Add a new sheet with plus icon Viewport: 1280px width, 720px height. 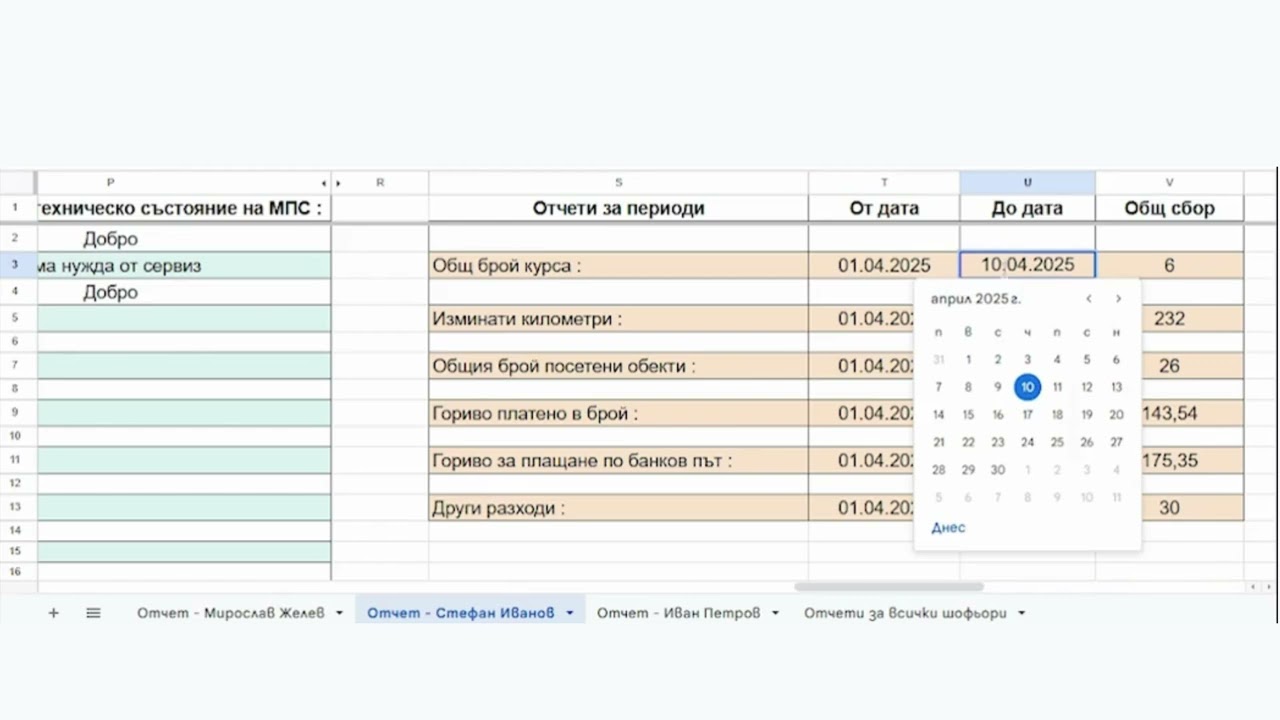point(54,613)
